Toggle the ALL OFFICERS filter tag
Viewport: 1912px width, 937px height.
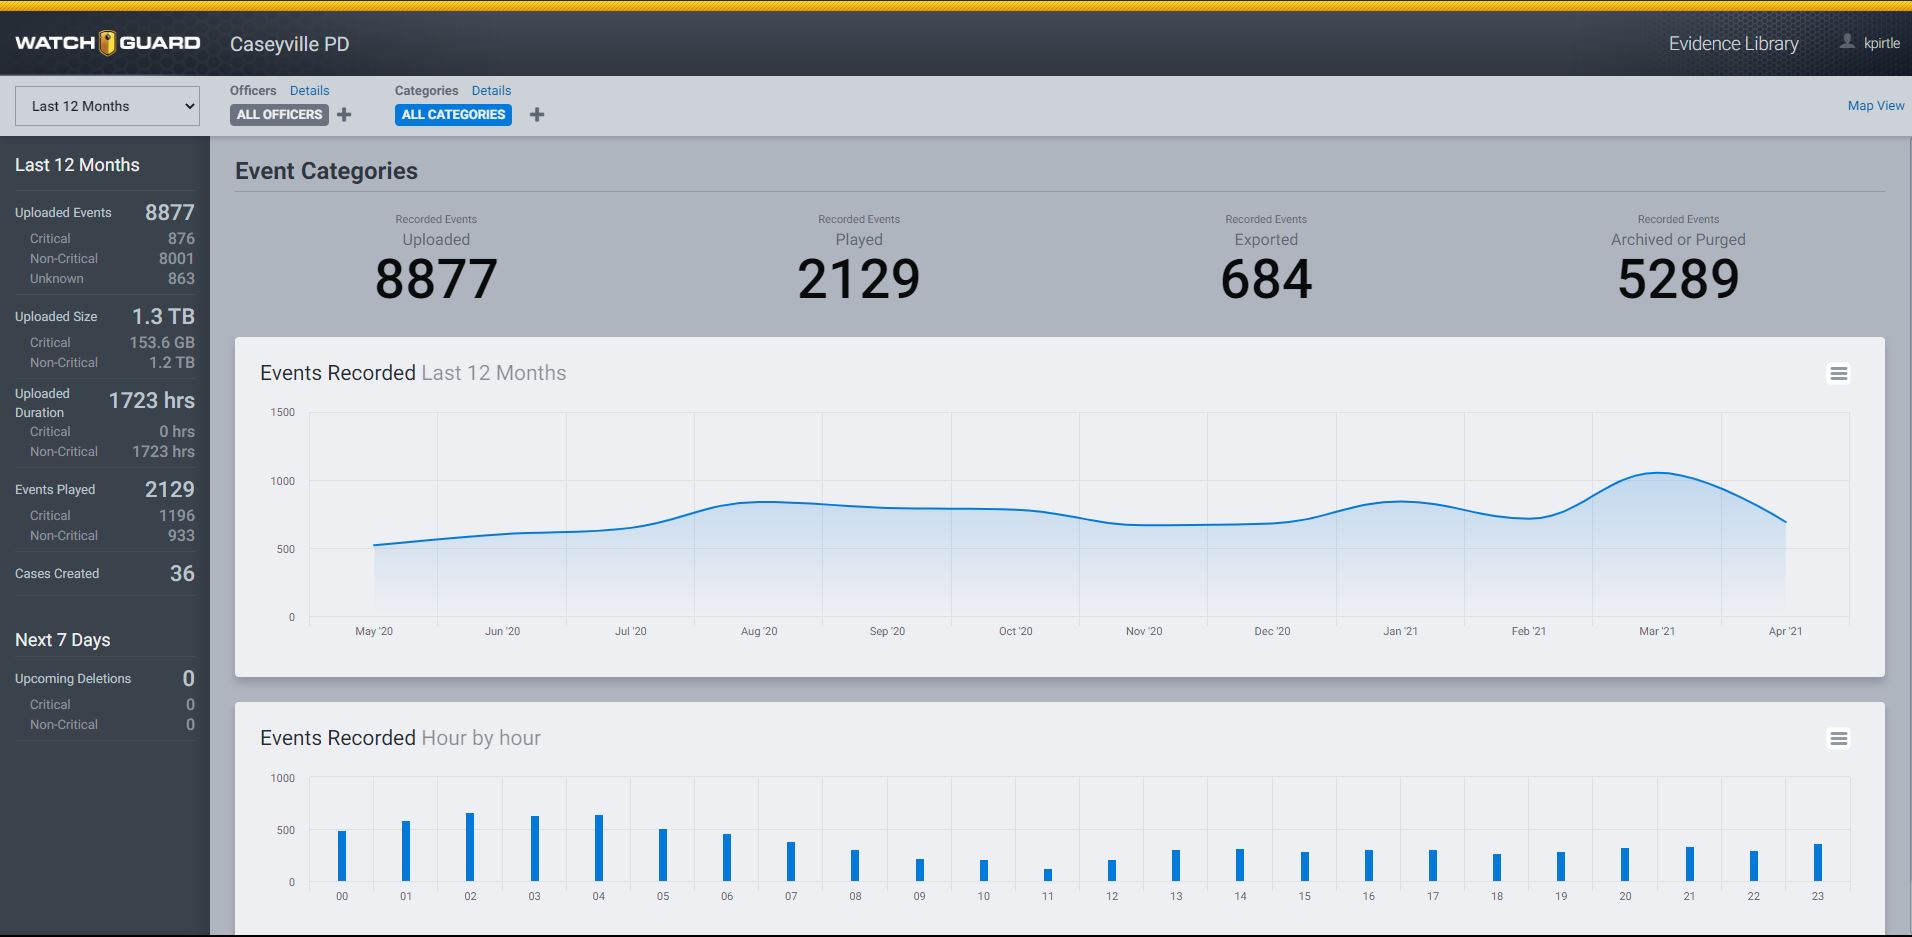(x=279, y=115)
